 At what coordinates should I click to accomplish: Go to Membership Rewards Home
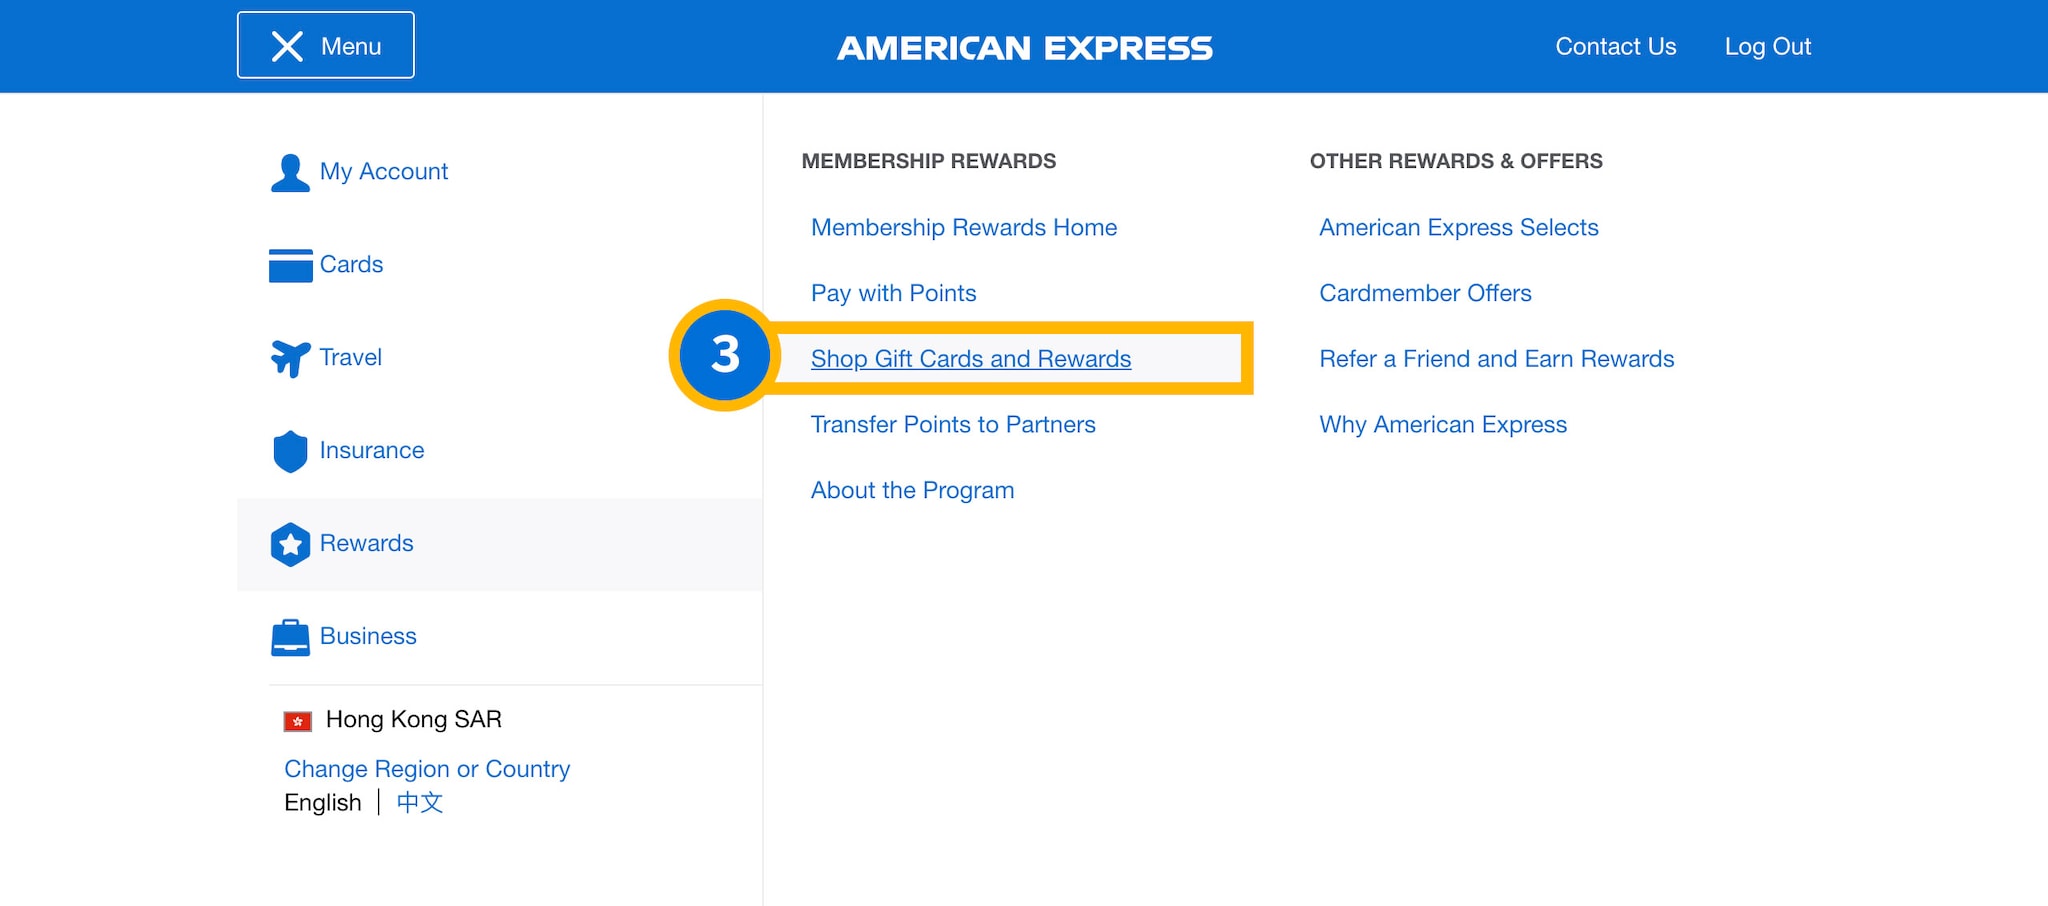point(963,228)
